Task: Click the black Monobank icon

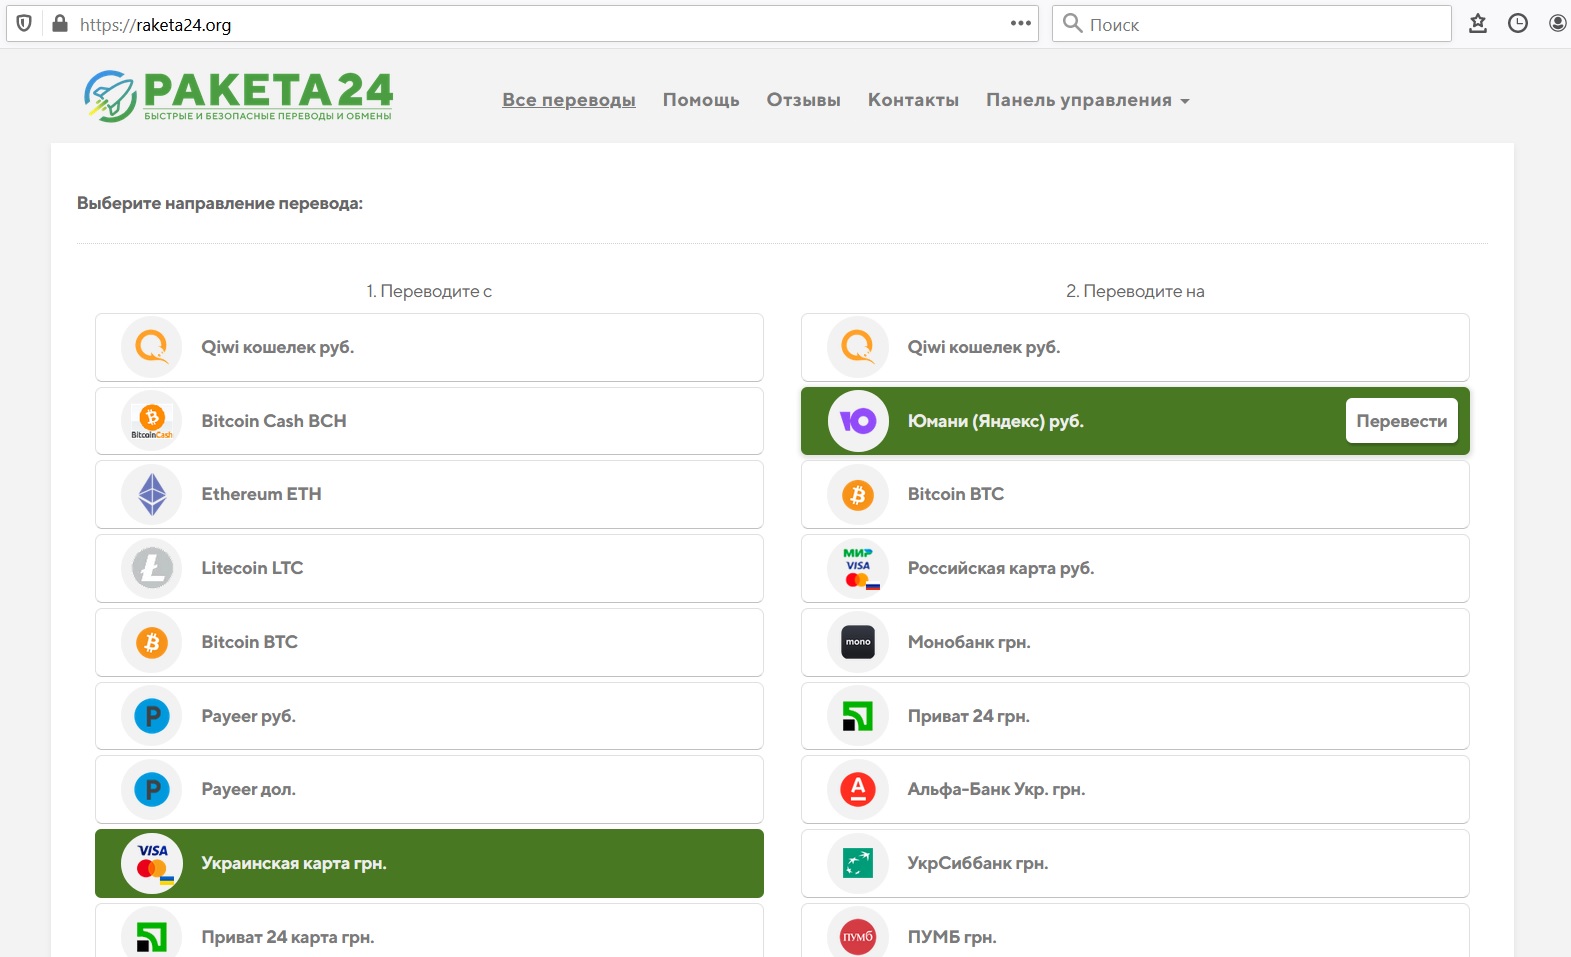Action: (858, 642)
